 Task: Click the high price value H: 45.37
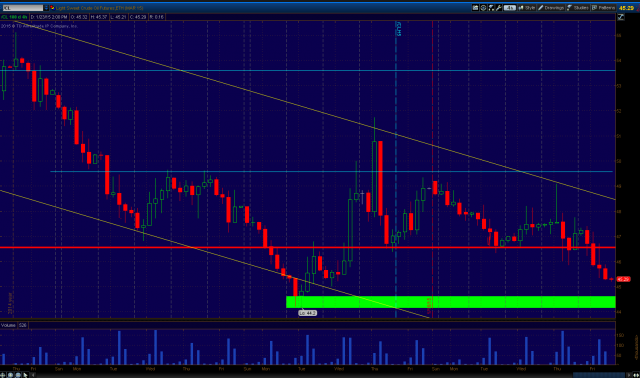pyautogui.click(x=99, y=17)
